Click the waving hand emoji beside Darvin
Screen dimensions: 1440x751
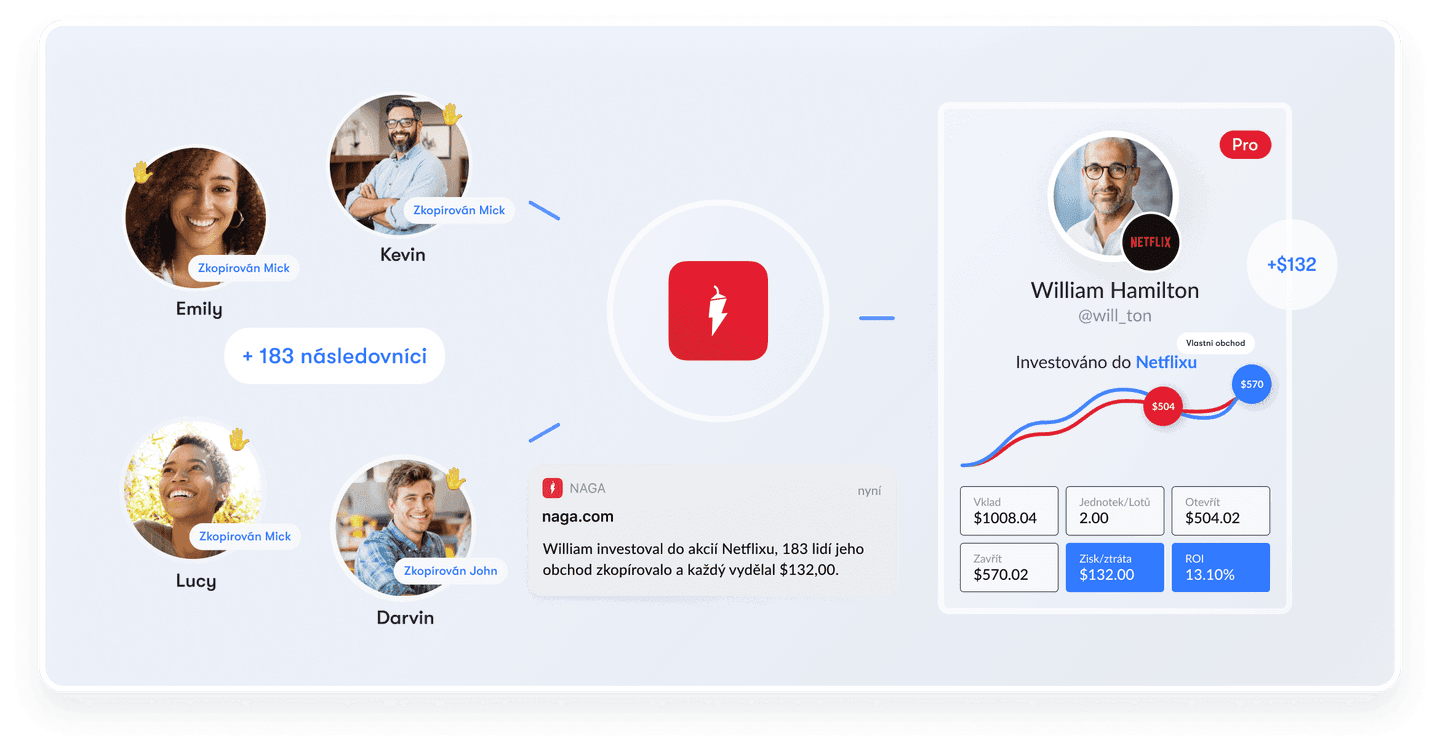point(456,478)
